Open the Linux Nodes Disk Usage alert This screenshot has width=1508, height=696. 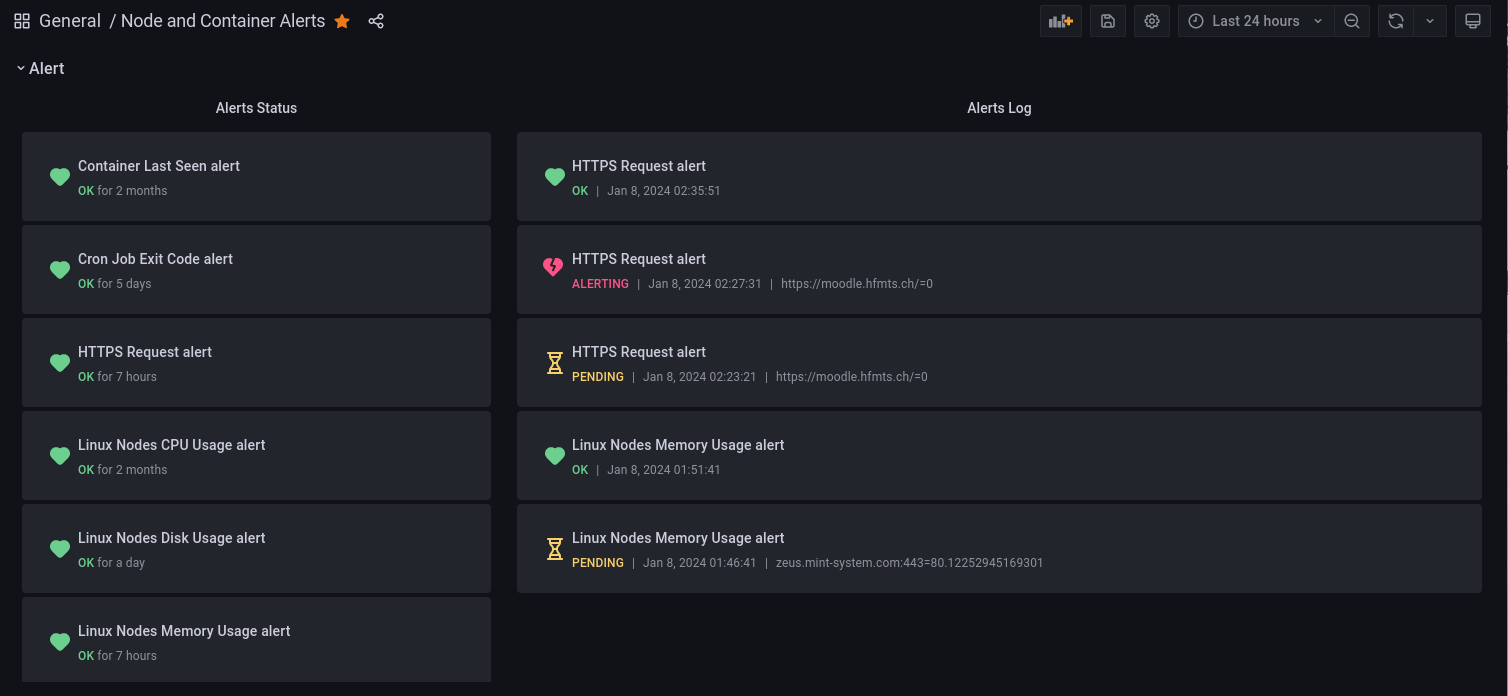(x=171, y=538)
